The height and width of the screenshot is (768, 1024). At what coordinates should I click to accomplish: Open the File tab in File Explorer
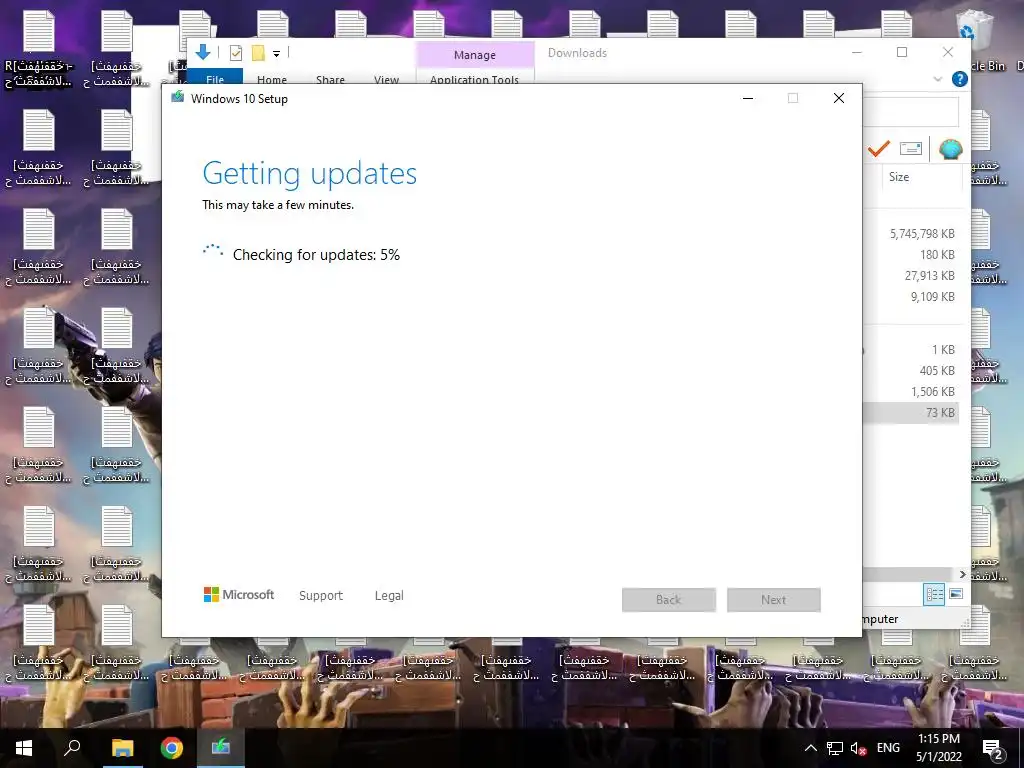pos(215,76)
